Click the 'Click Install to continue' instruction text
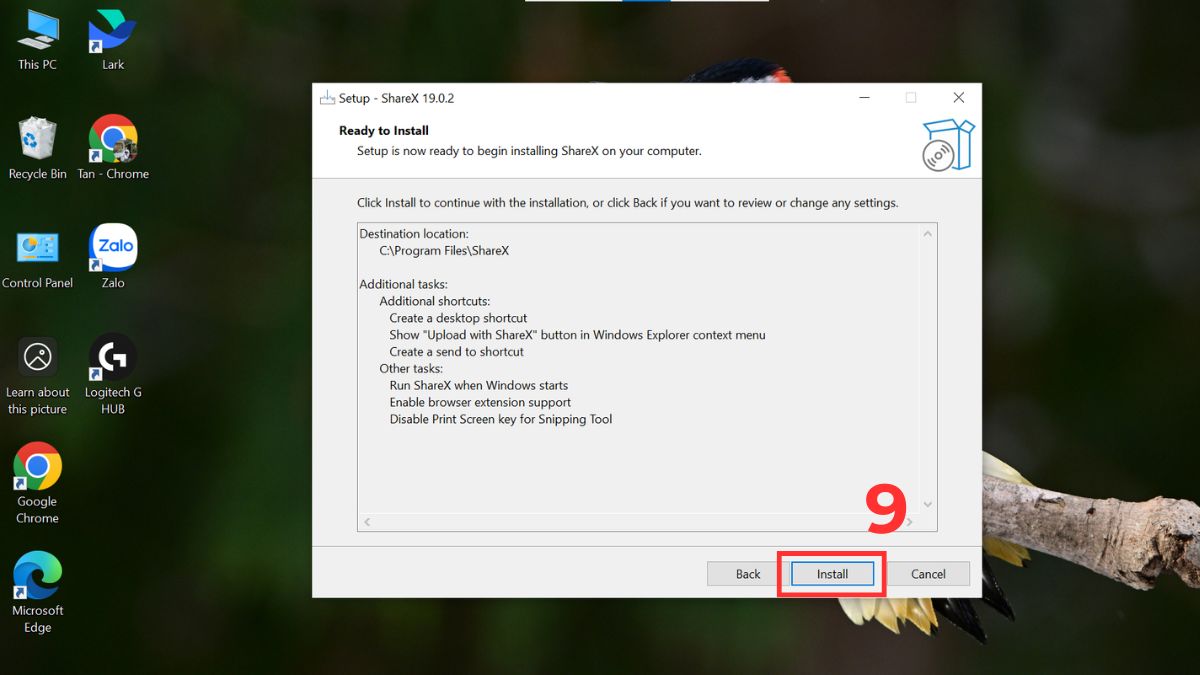Viewport: 1200px width, 675px height. [x=628, y=203]
